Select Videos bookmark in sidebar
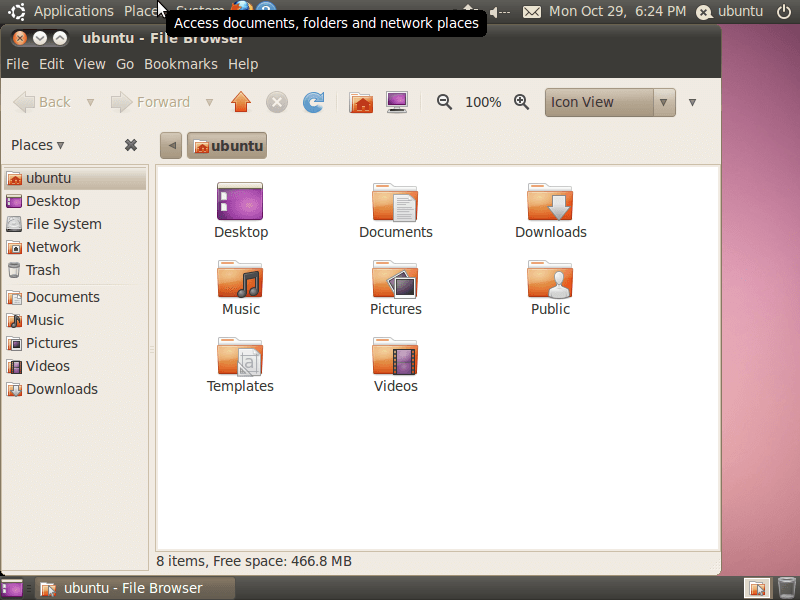The image size is (800, 600). point(75,366)
